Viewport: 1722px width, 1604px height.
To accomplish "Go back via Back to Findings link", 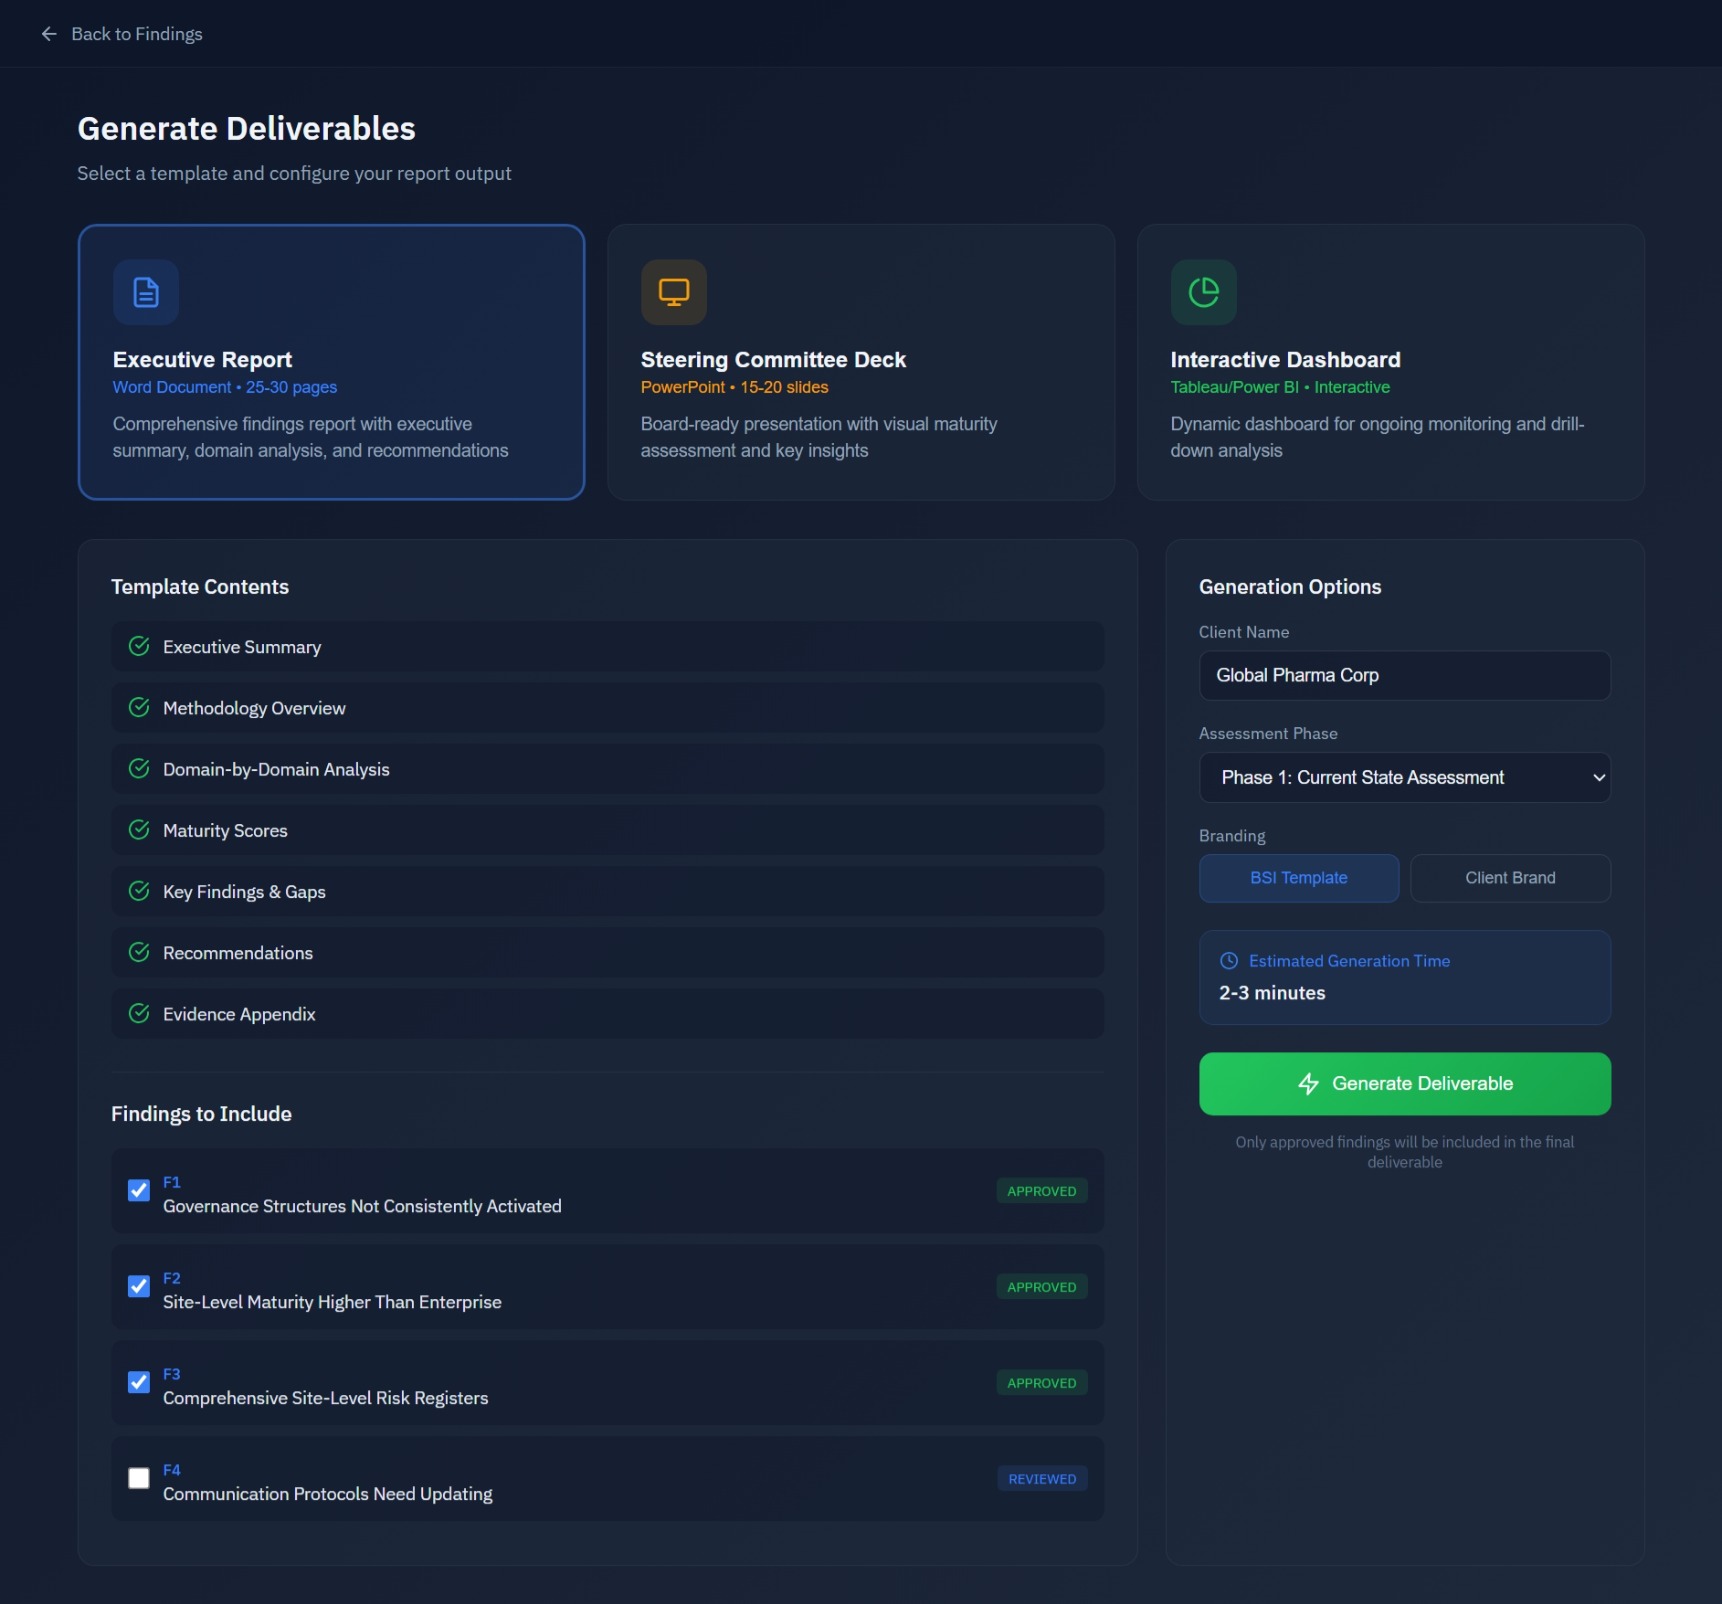I will tap(136, 34).
